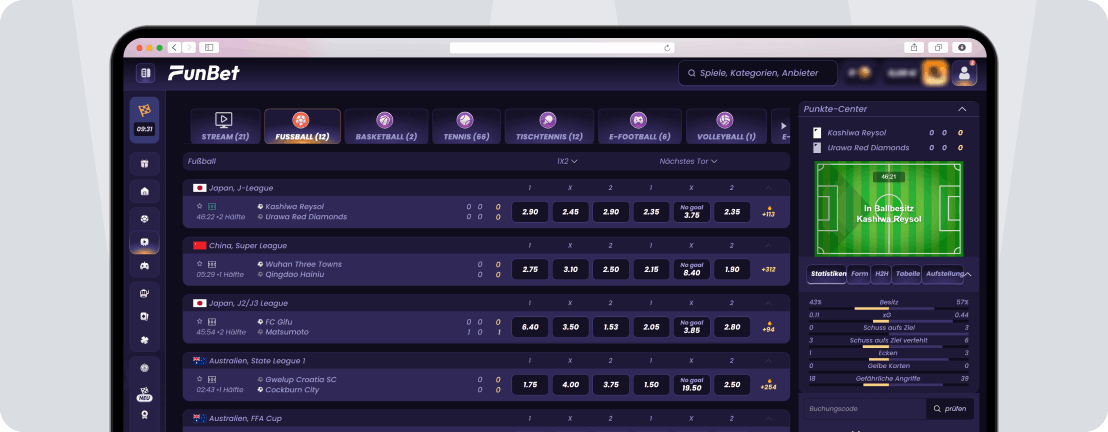Open the sidebar icon labeled NEU
The width and height of the screenshot is (1108, 432).
point(144,394)
